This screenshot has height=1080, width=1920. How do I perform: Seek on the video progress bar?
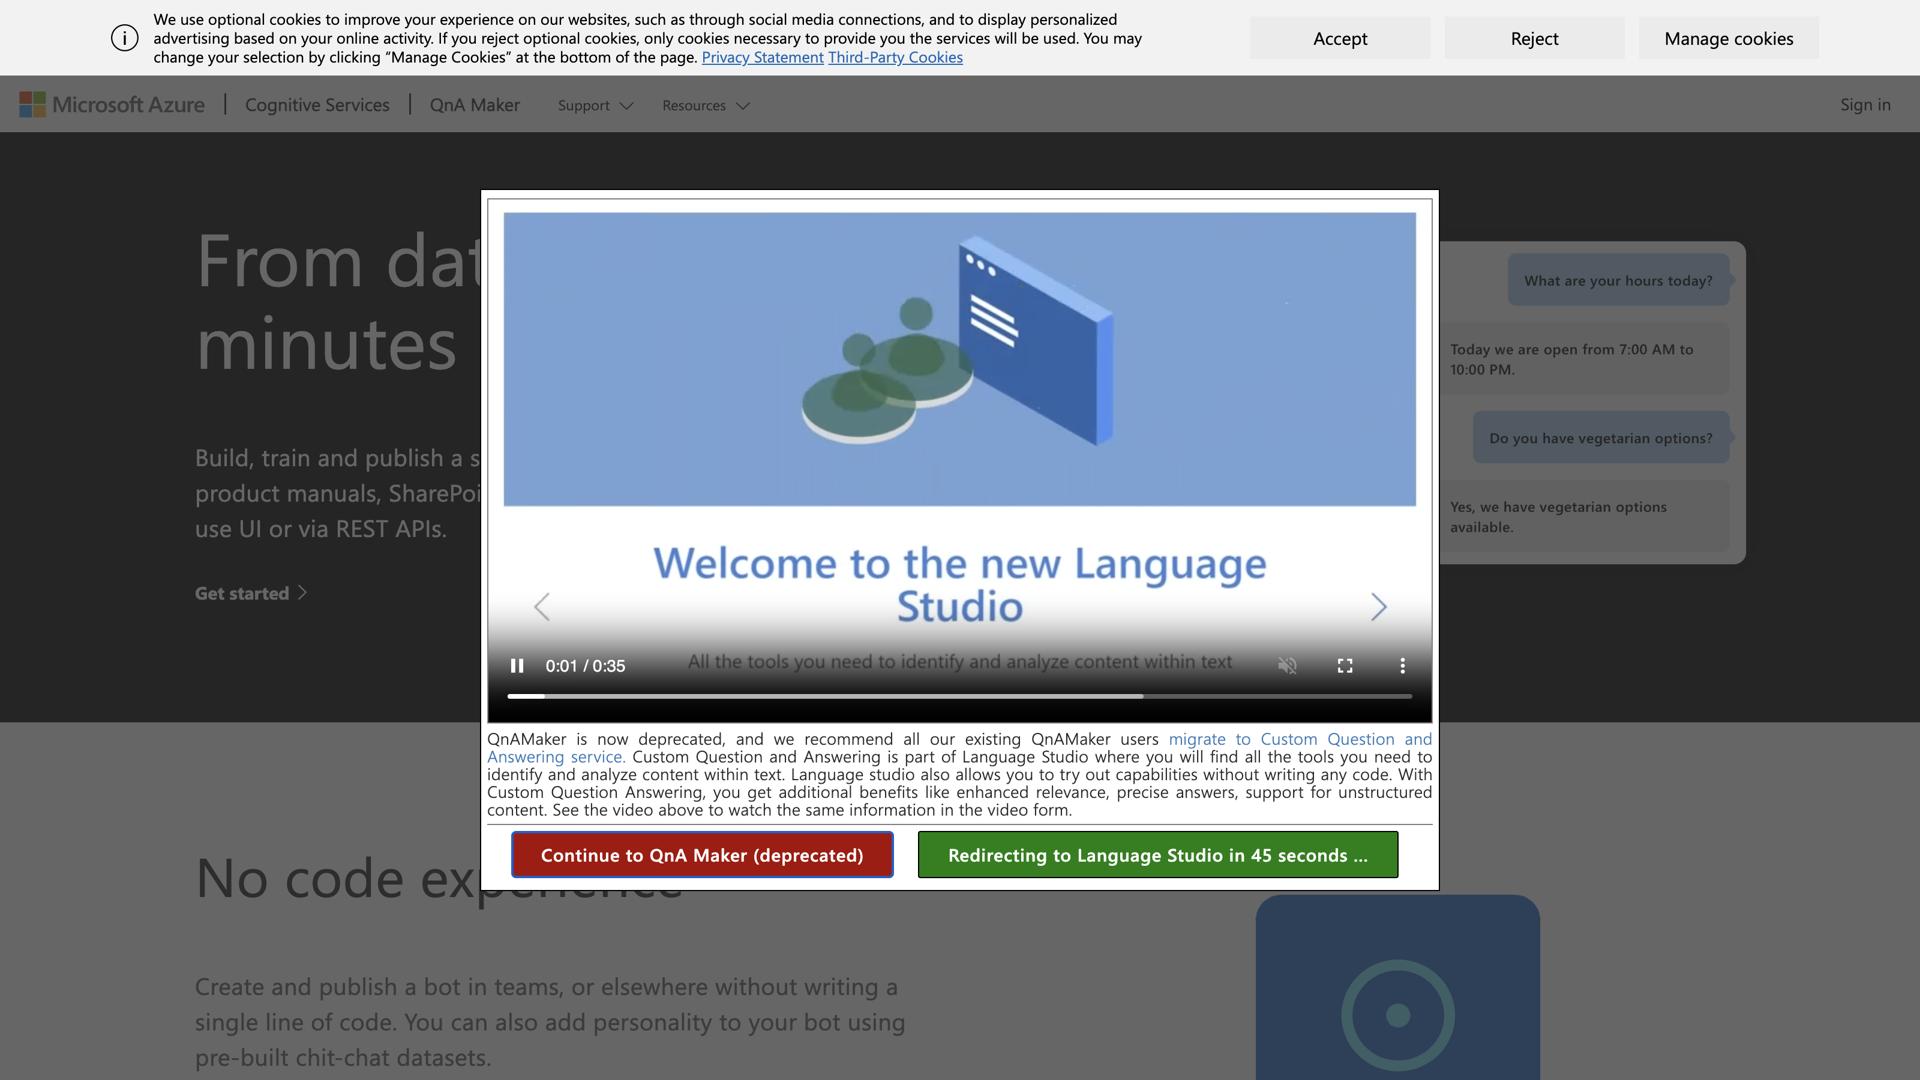(x=958, y=696)
